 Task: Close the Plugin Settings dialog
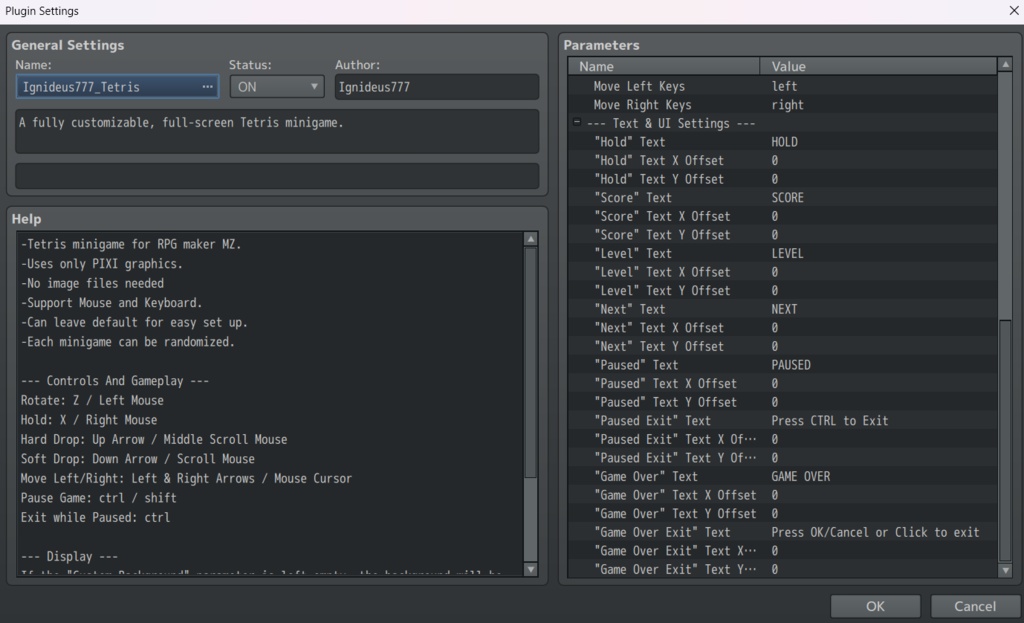1014,10
